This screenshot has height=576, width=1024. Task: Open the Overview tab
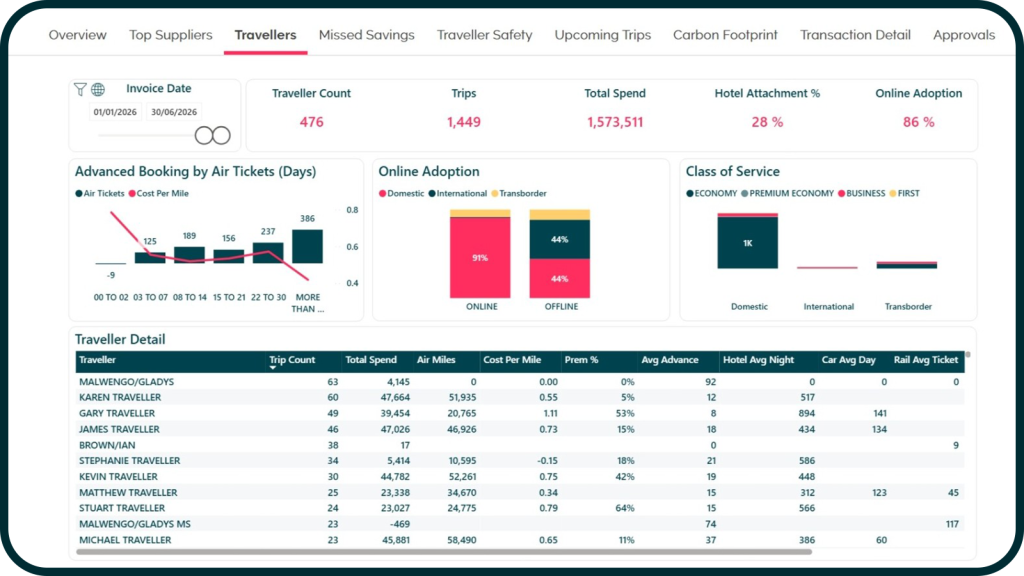tap(77, 35)
